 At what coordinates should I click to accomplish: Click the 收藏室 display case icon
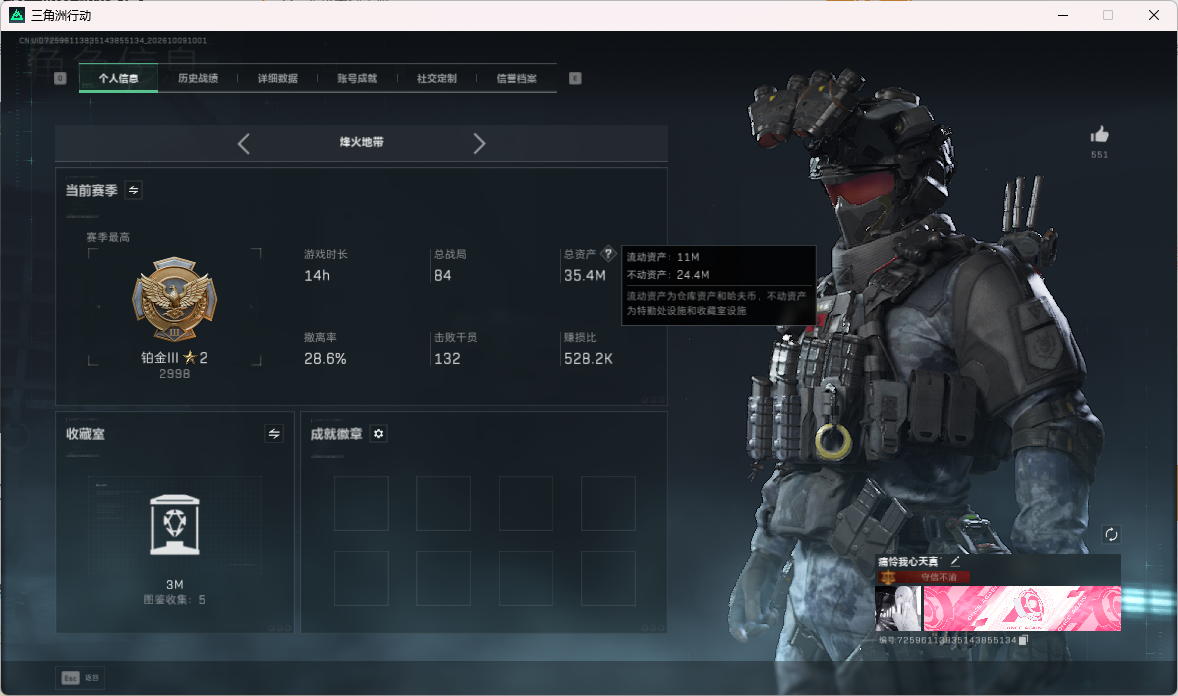175,525
